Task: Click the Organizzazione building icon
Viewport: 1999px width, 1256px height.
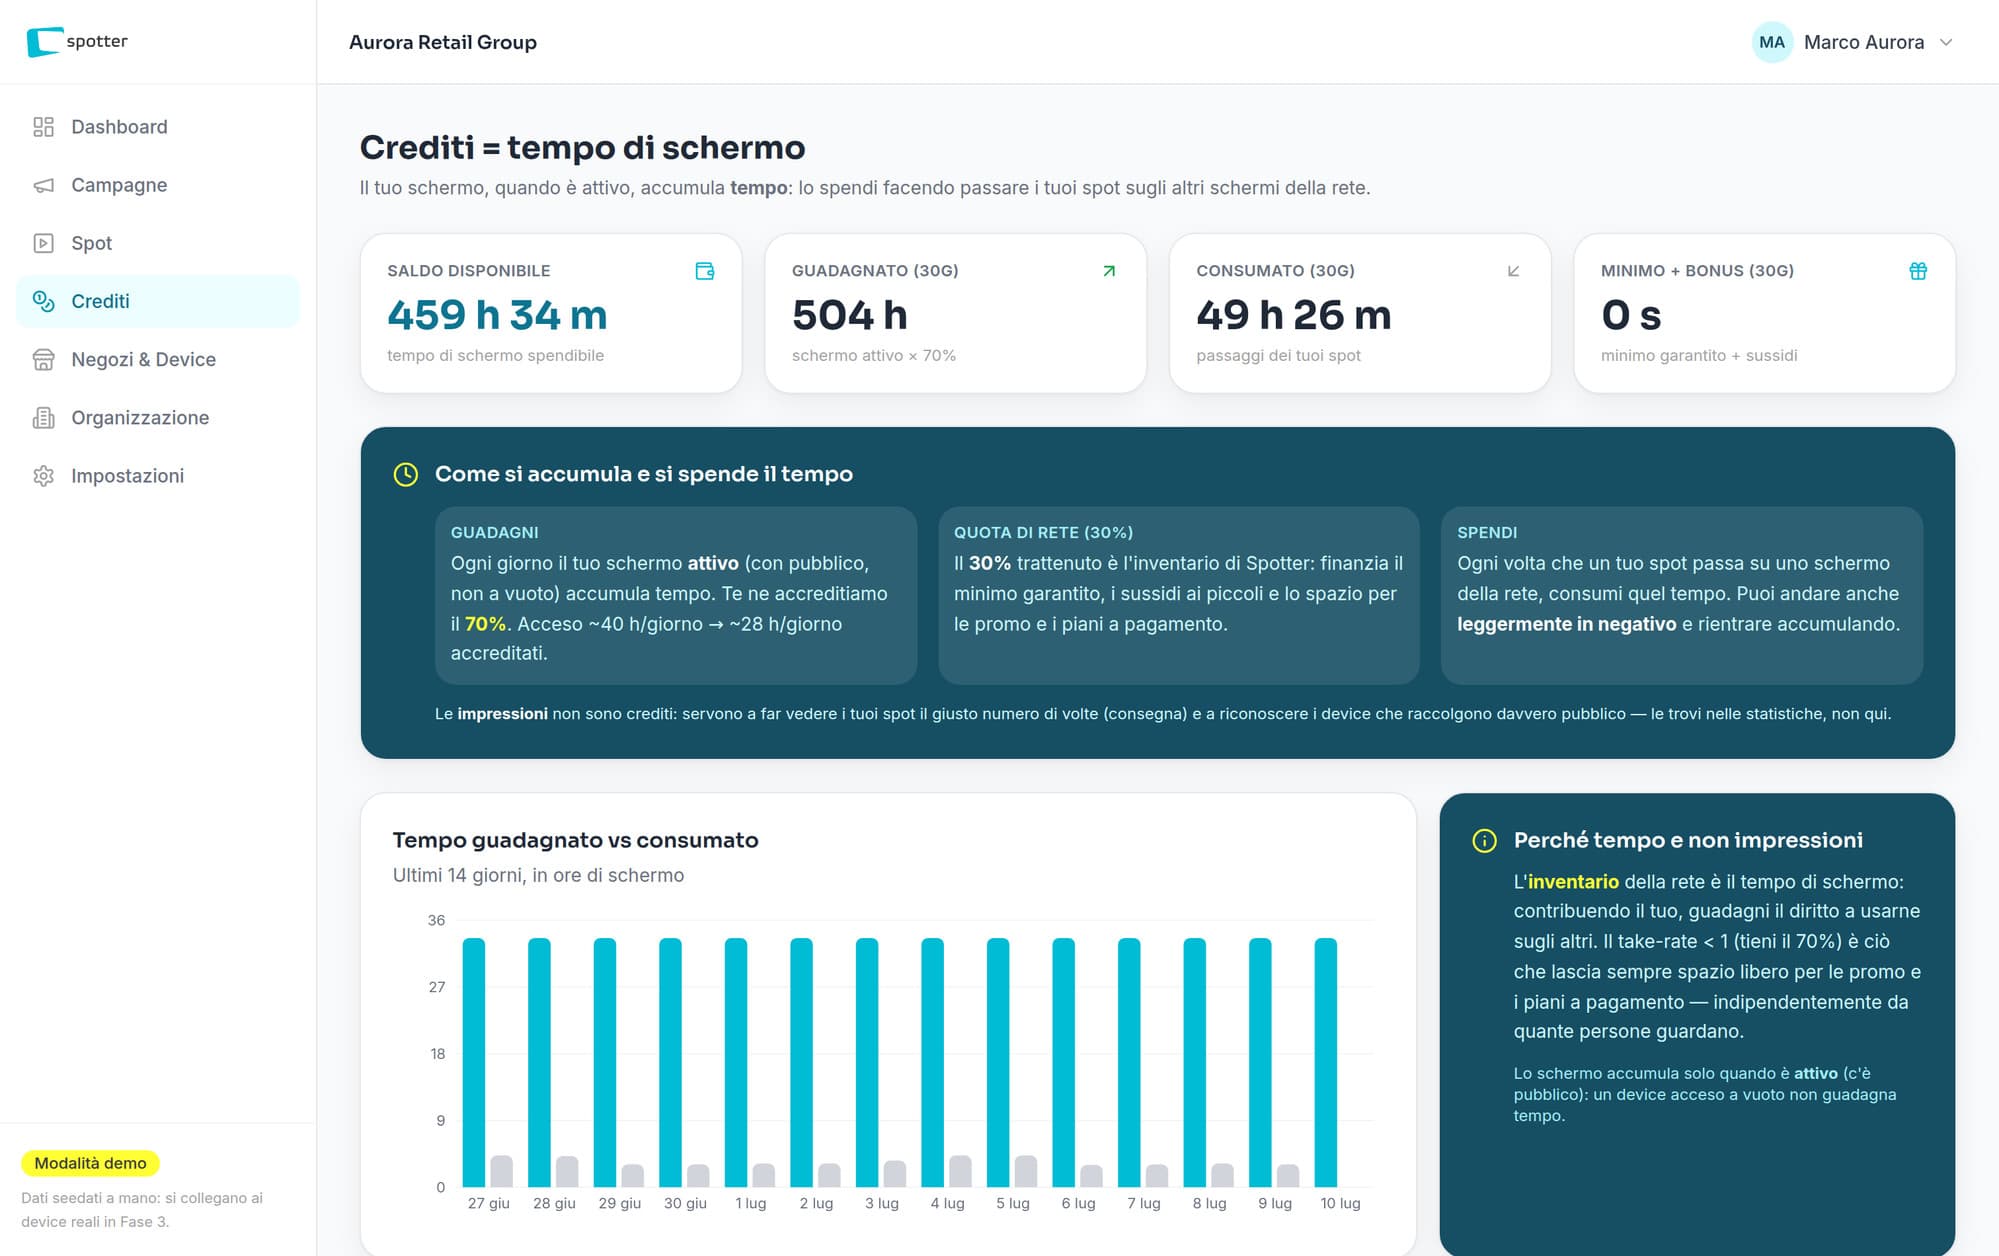Action: 43,417
